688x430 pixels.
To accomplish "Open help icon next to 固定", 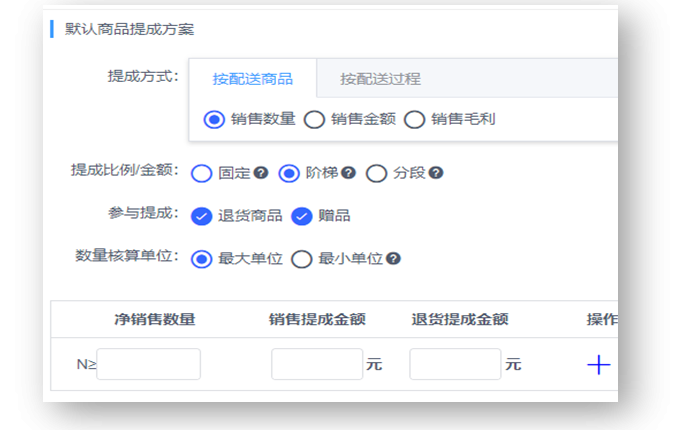I will (x=261, y=173).
